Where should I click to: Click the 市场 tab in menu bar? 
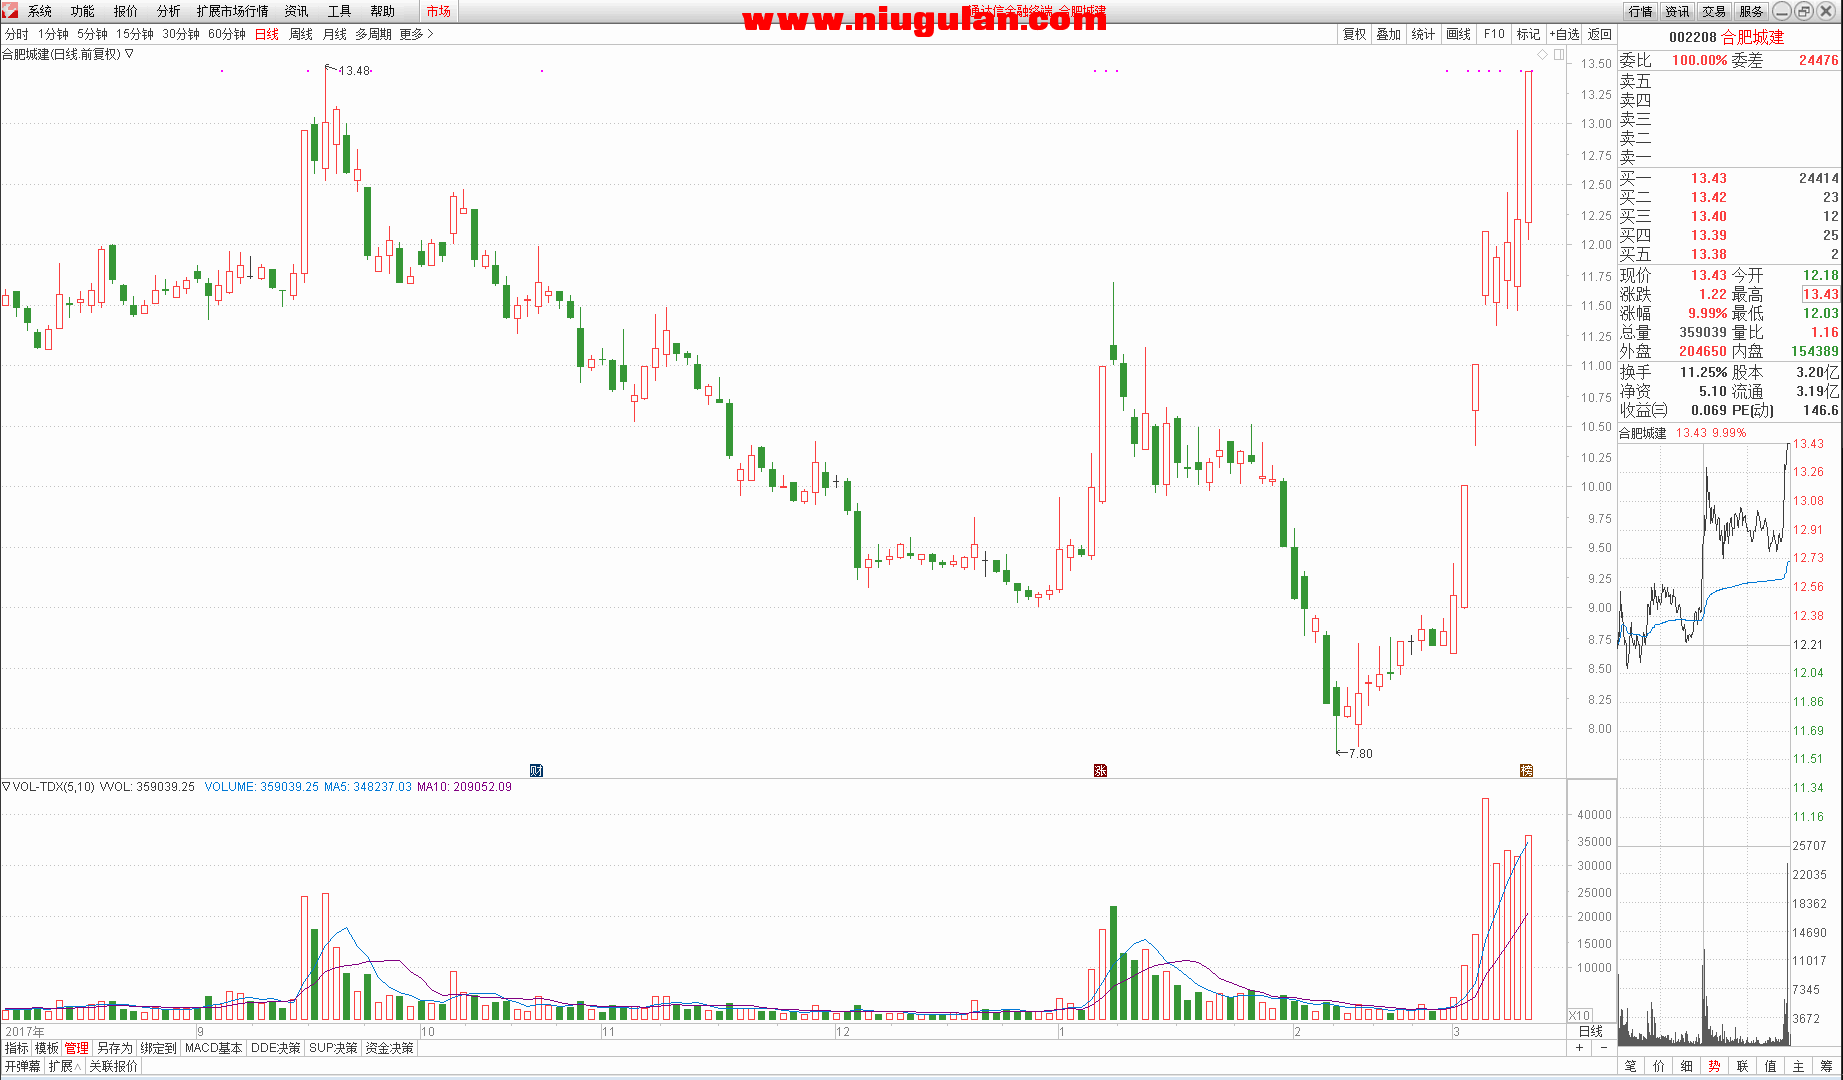tap(438, 11)
